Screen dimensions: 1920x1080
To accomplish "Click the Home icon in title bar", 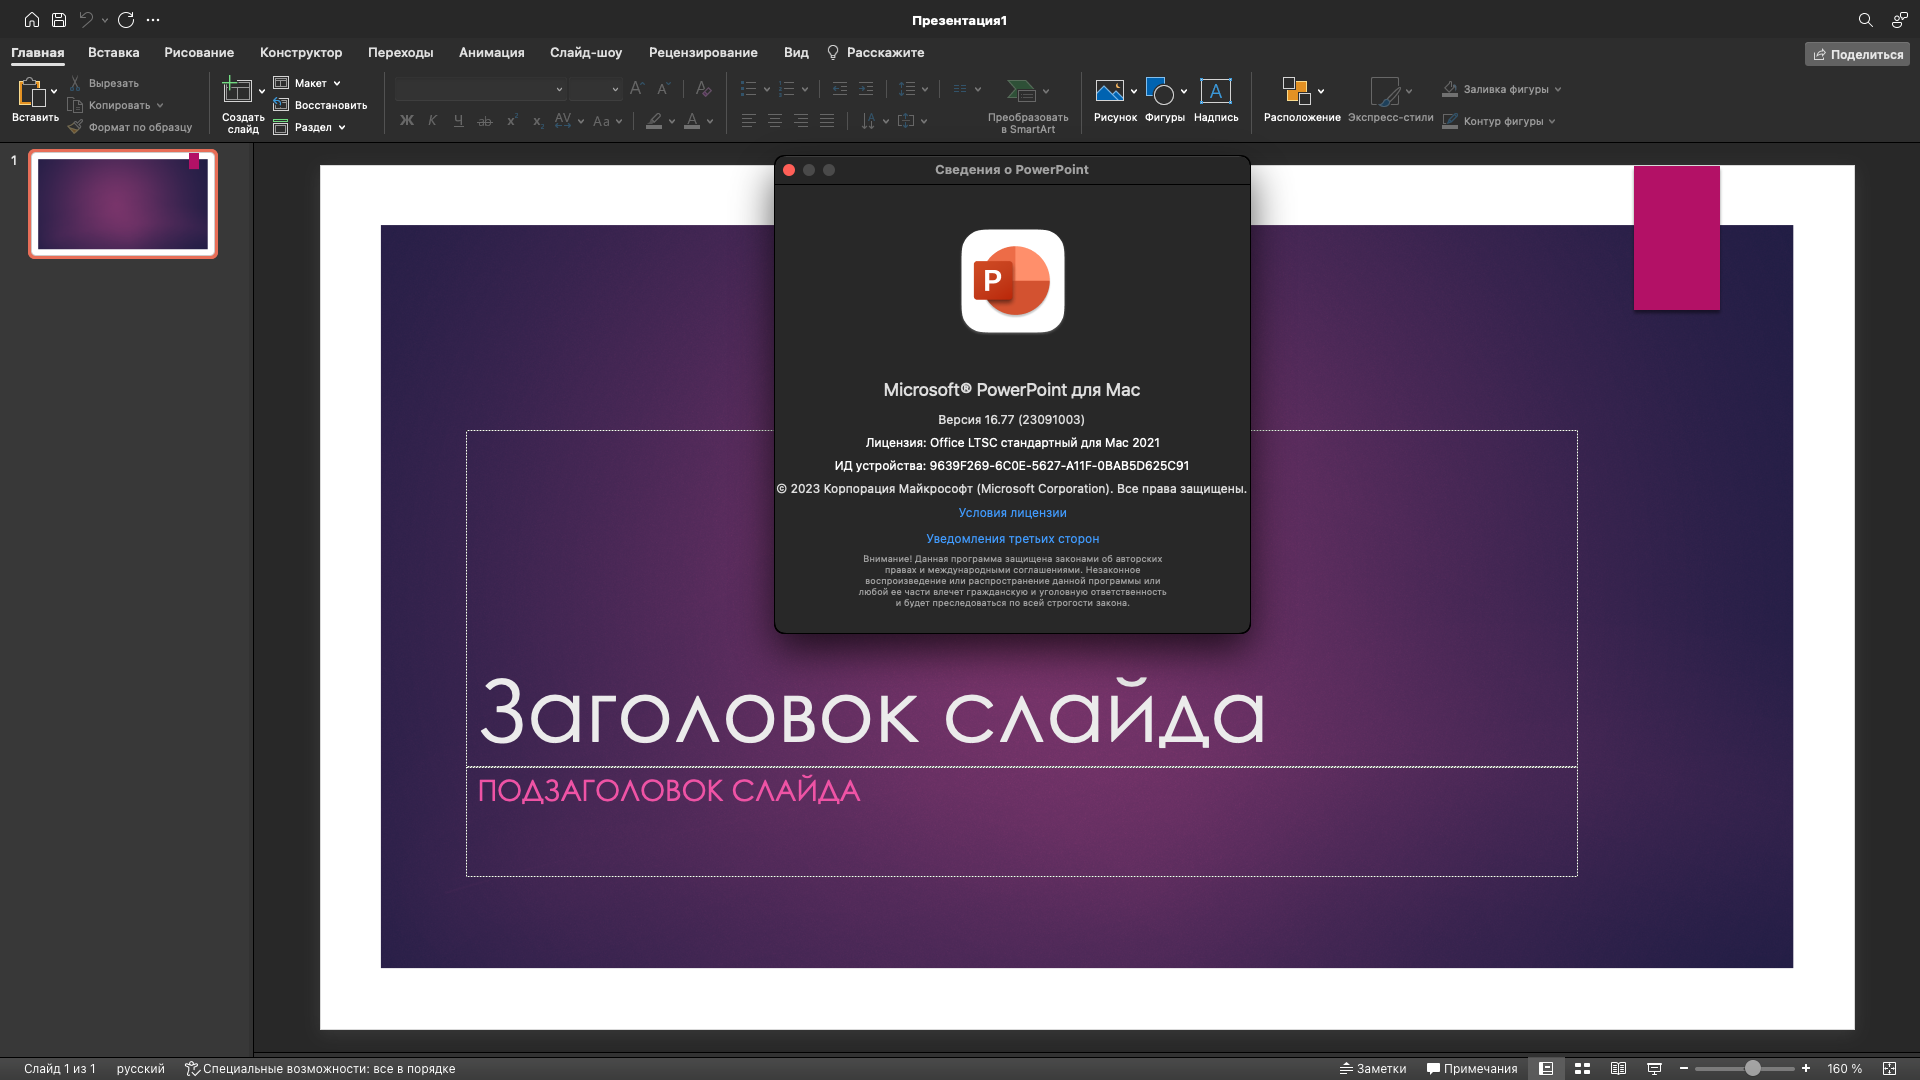I will click(32, 20).
